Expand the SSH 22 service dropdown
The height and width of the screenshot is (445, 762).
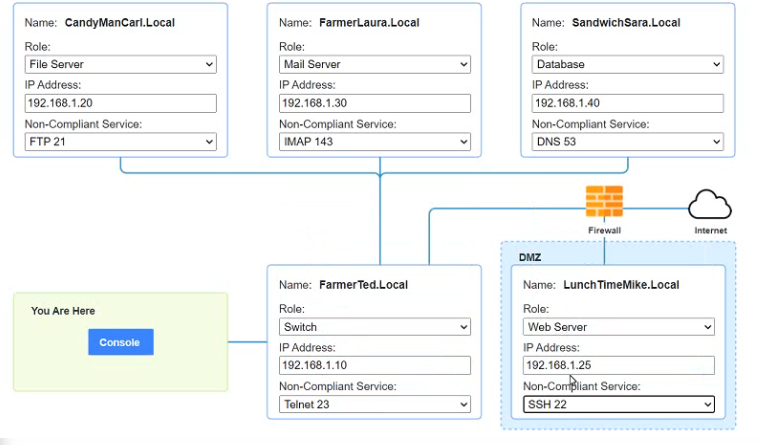619,404
